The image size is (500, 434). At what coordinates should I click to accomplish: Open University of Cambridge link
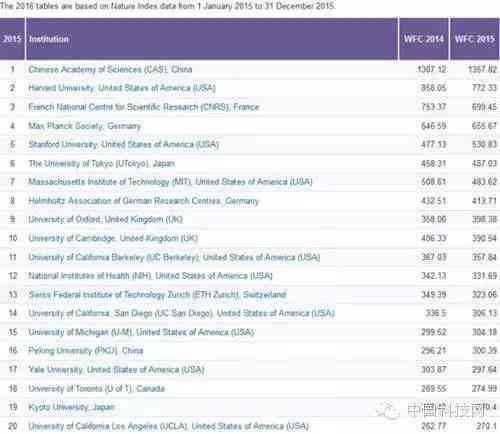[113, 238]
